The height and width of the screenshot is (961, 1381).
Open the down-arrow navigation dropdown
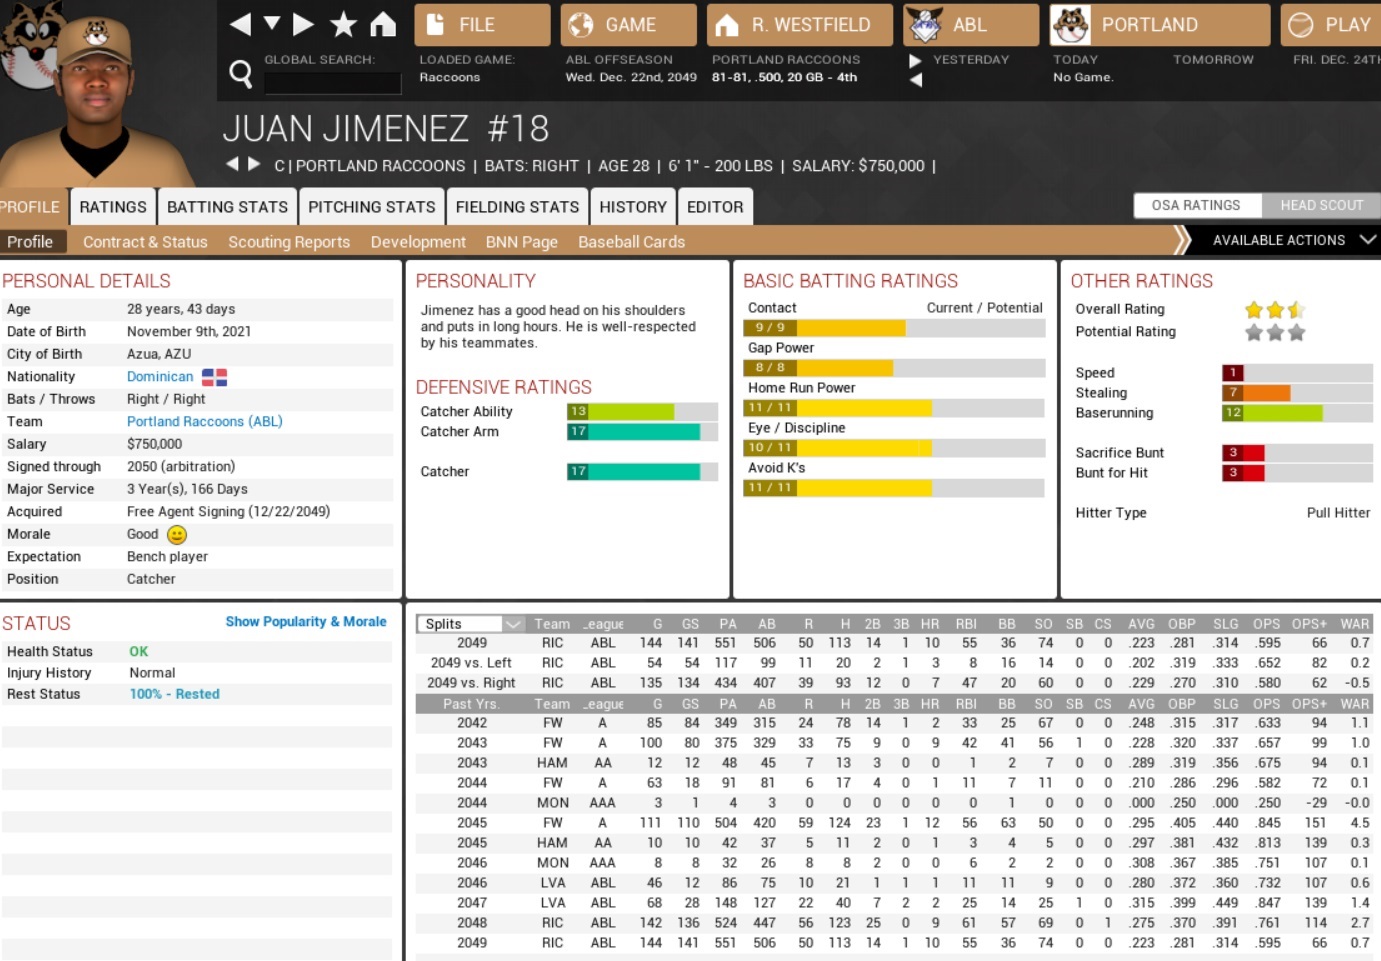(x=271, y=24)
